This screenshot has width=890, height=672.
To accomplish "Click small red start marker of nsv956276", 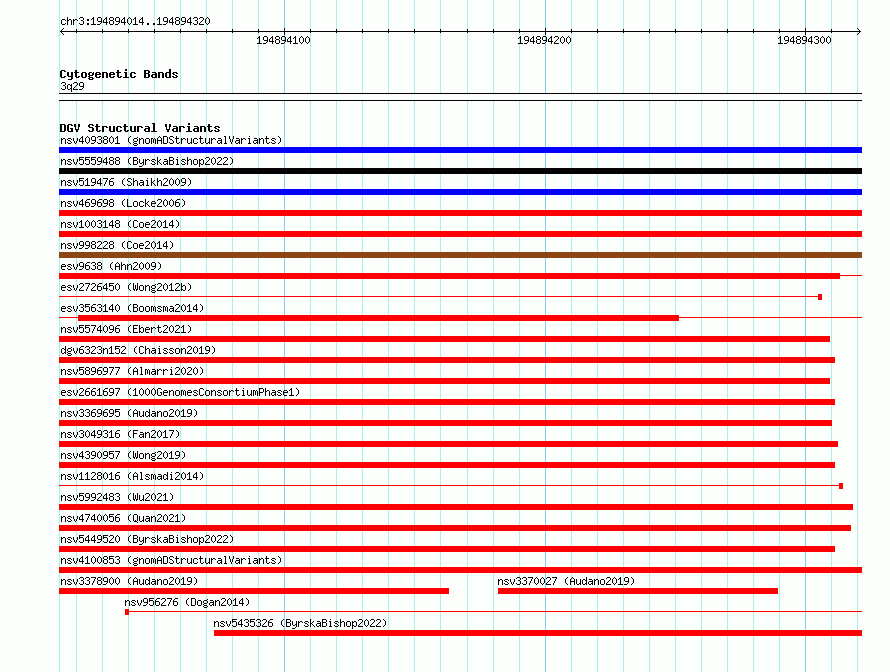I will (127, 612).
